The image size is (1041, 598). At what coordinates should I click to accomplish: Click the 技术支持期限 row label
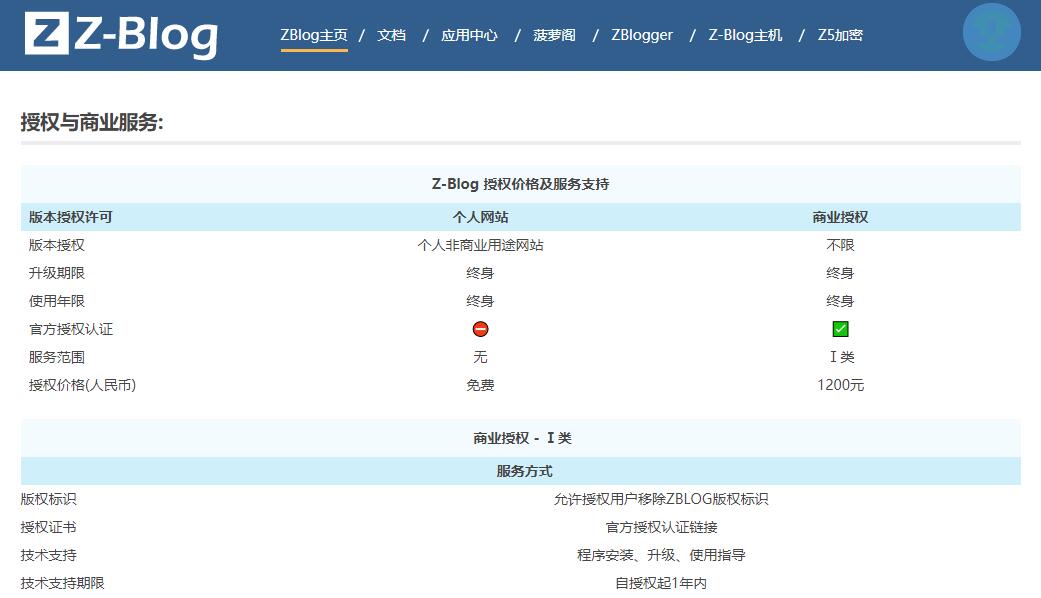point(62,583)
